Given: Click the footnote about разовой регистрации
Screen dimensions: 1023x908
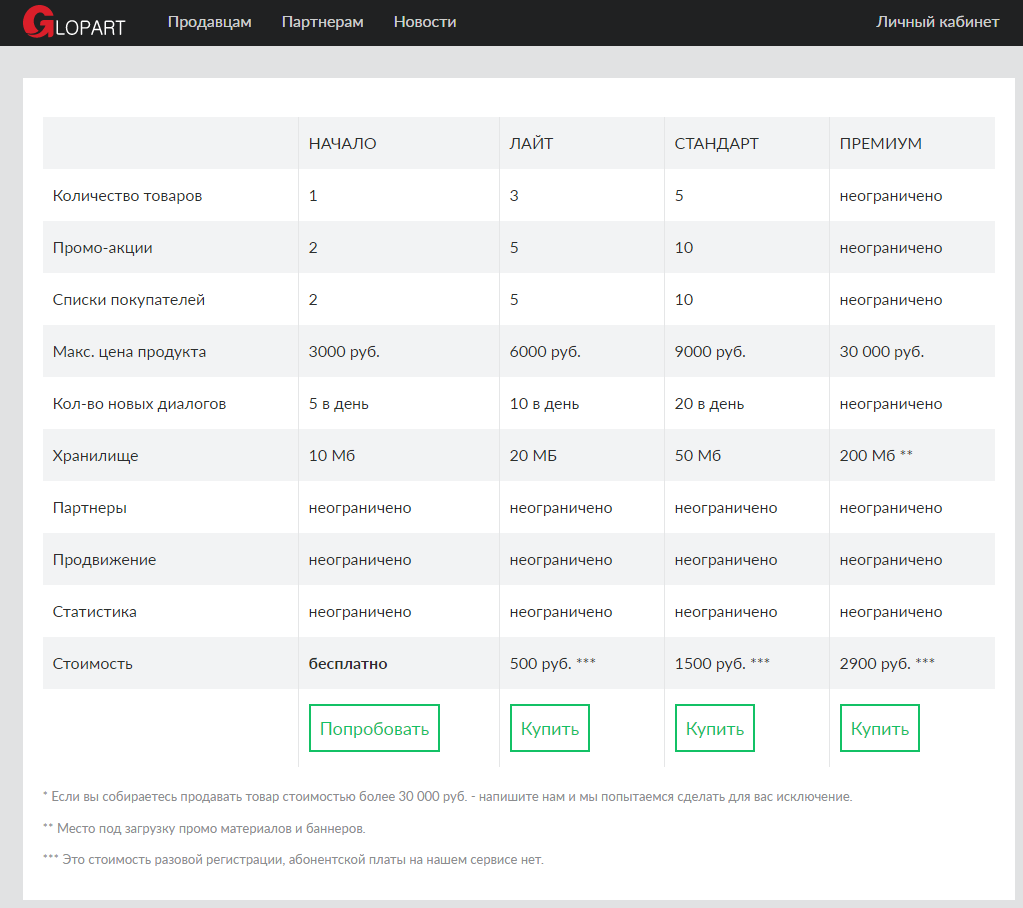Looking at the screenshot, I should coord(293,860).
